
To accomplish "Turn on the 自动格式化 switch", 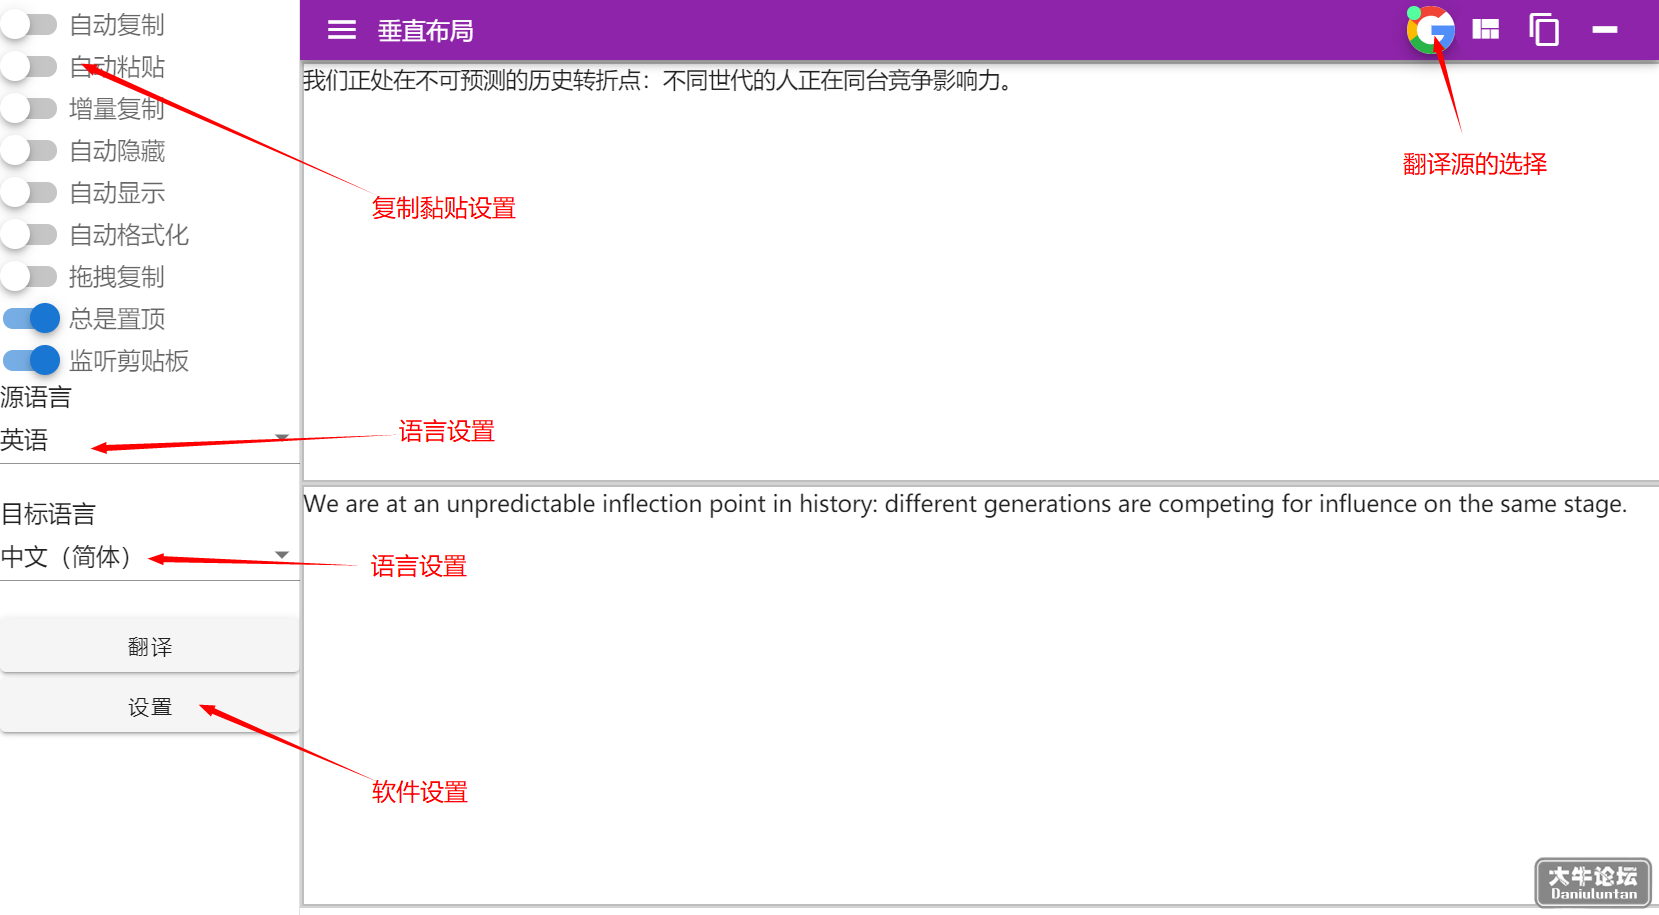I will click(29, 234).
